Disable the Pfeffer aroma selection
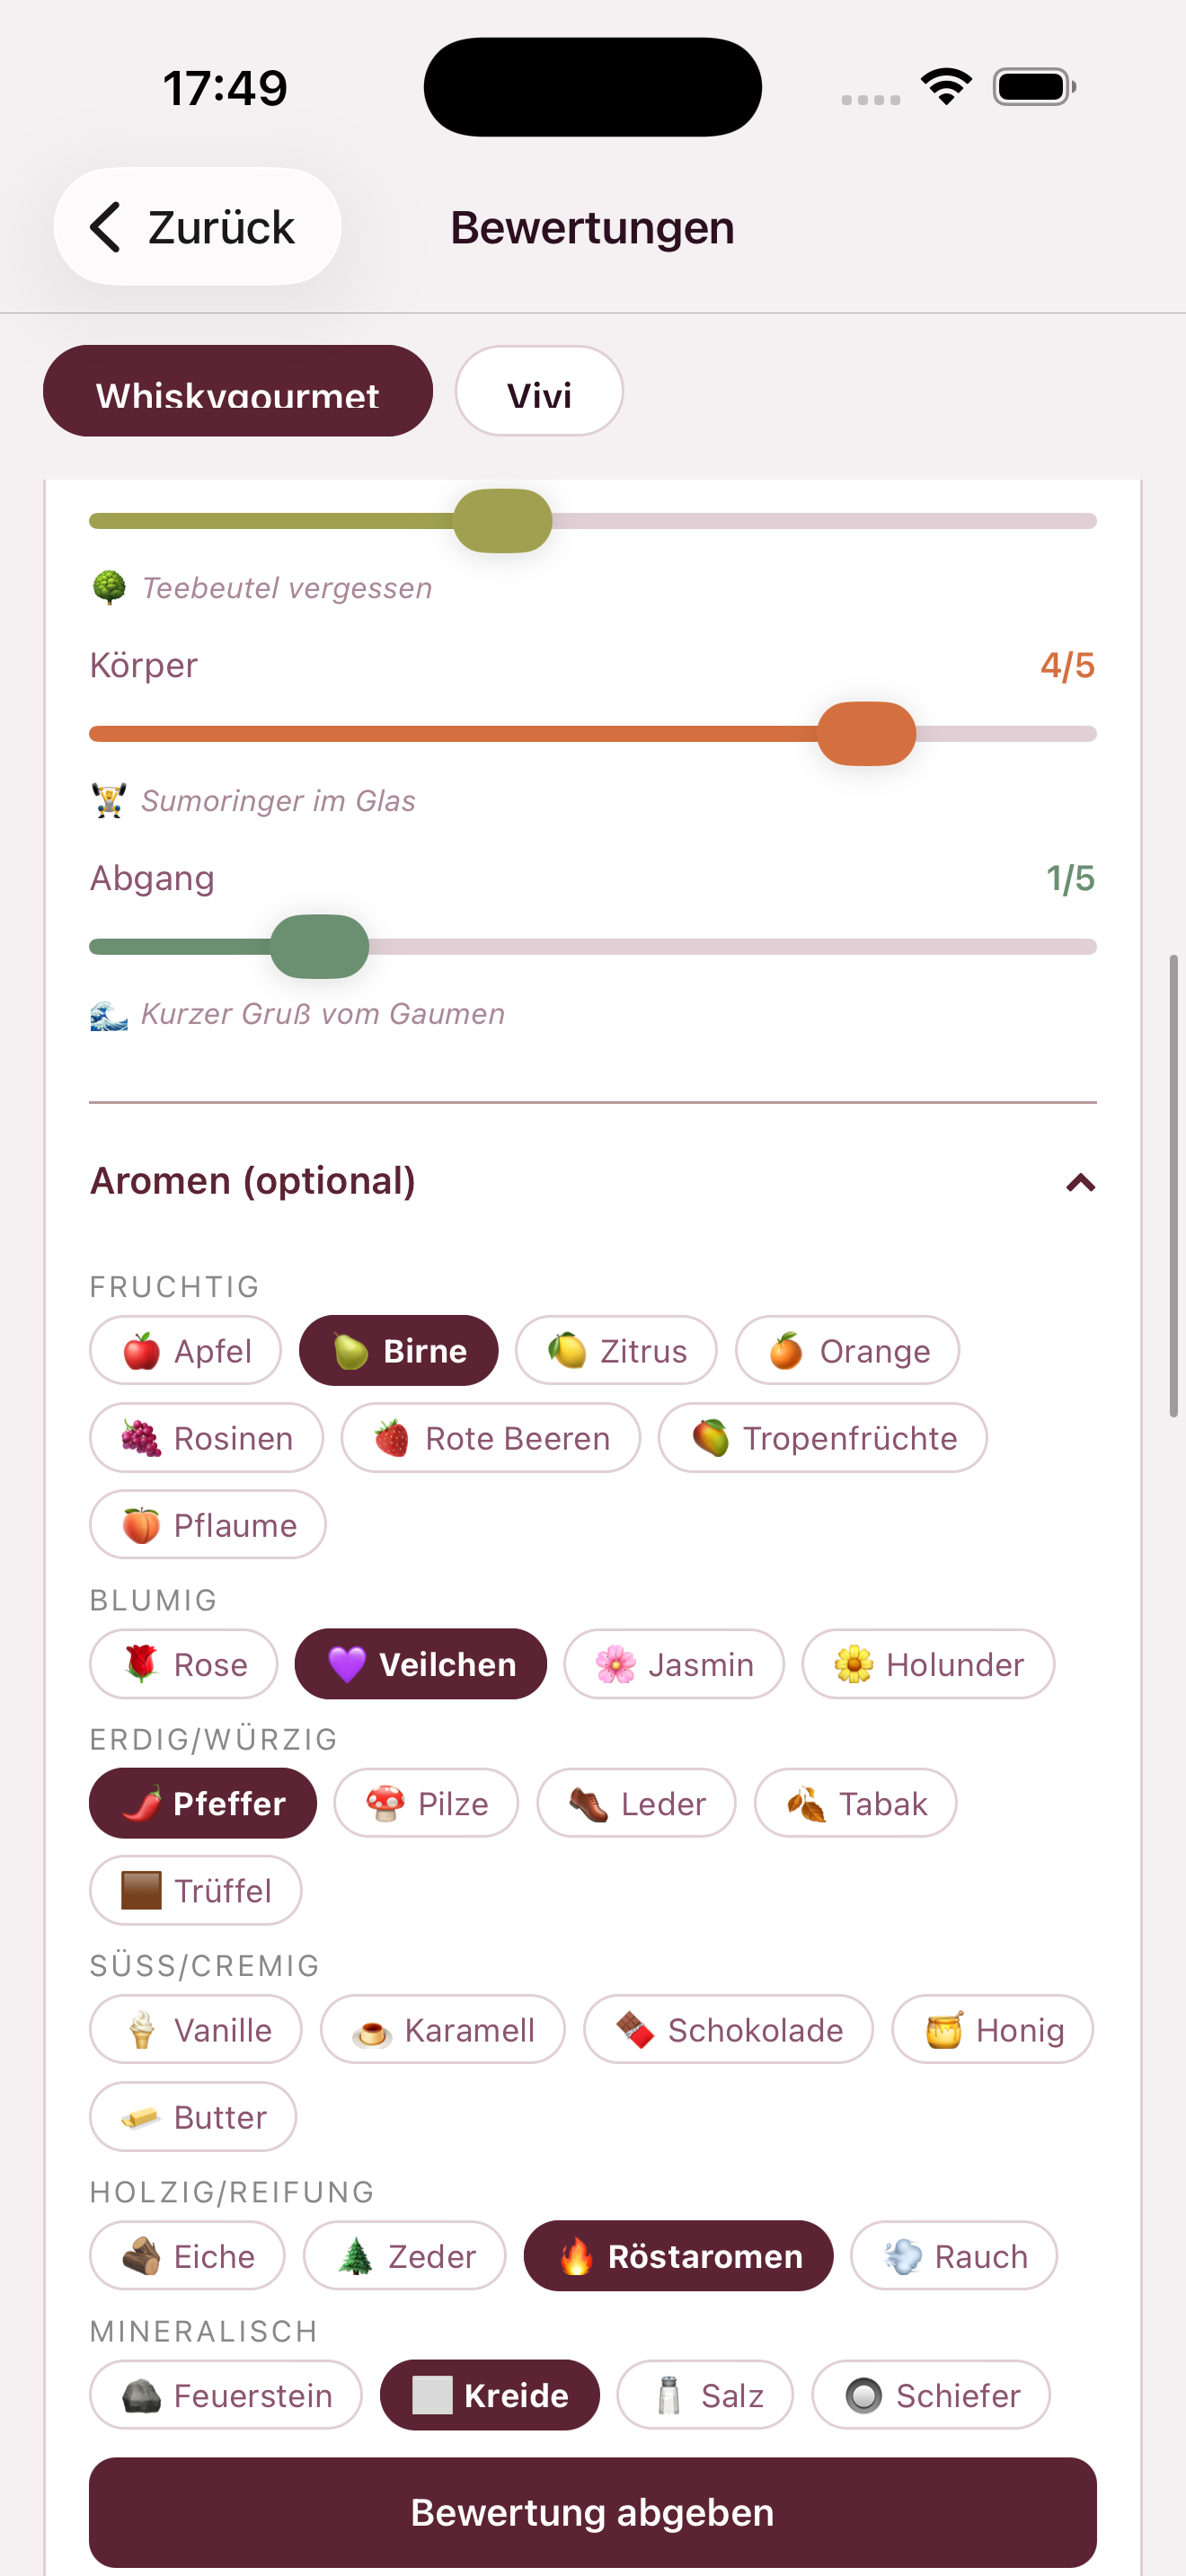This screenshot has height=2576, width=1186. point(202,1803)
